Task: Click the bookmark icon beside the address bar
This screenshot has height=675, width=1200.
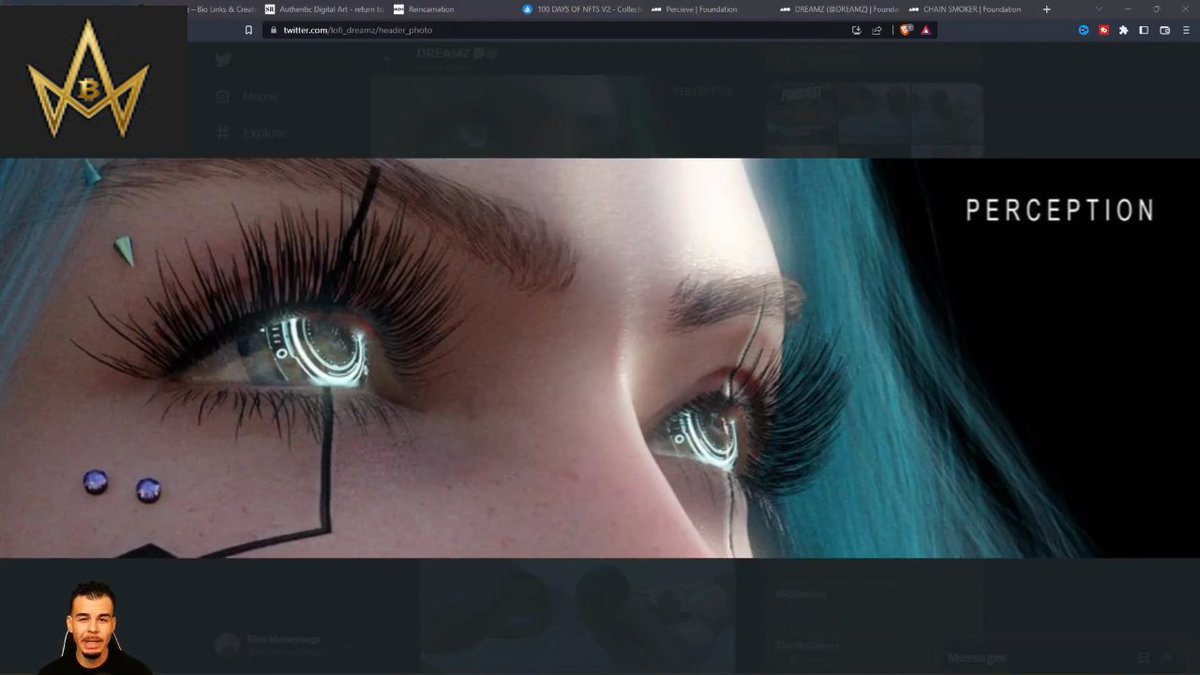Action: click(x=249, y=30)
